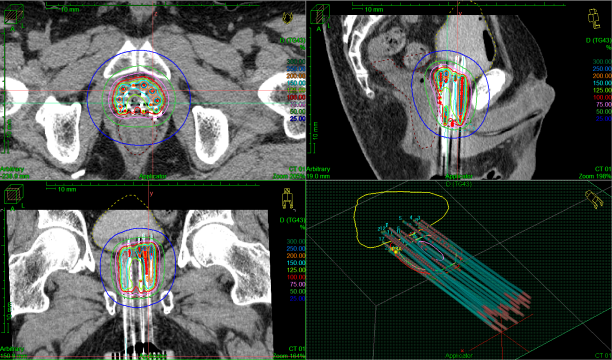
Task: Click the orientation cube in the coronal view
Action: point(14,194)
